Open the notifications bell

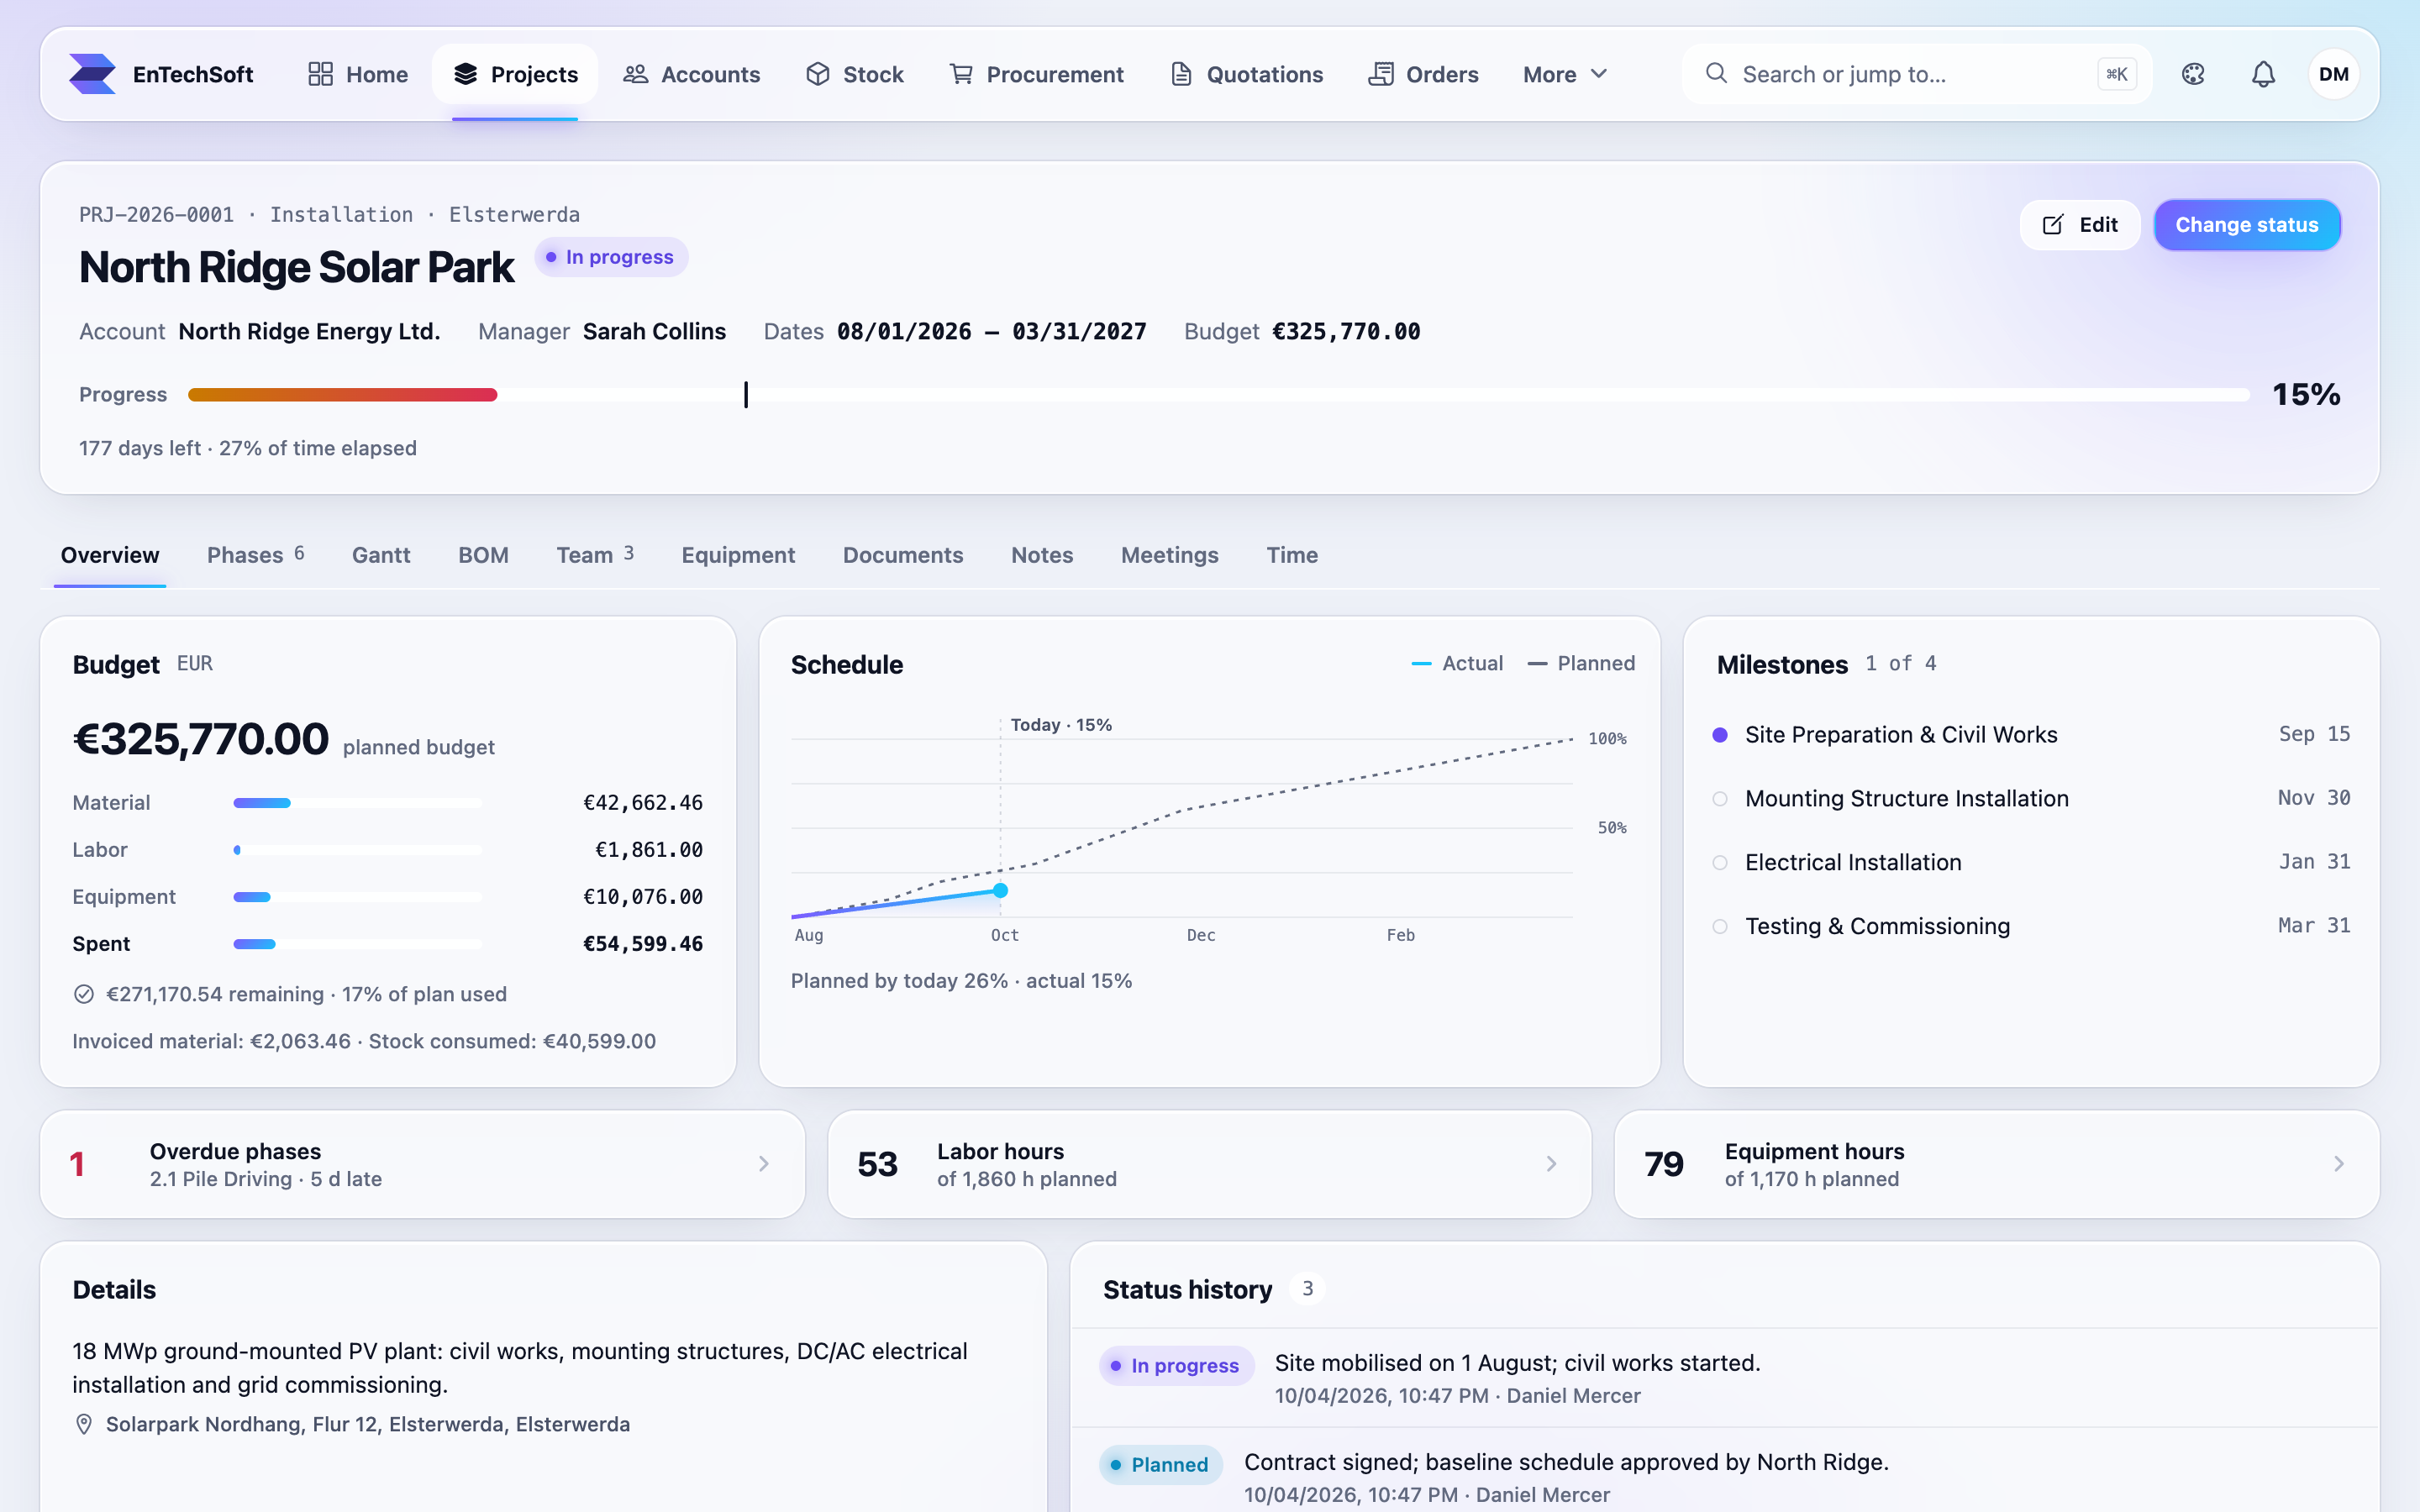click(2263, 74)
